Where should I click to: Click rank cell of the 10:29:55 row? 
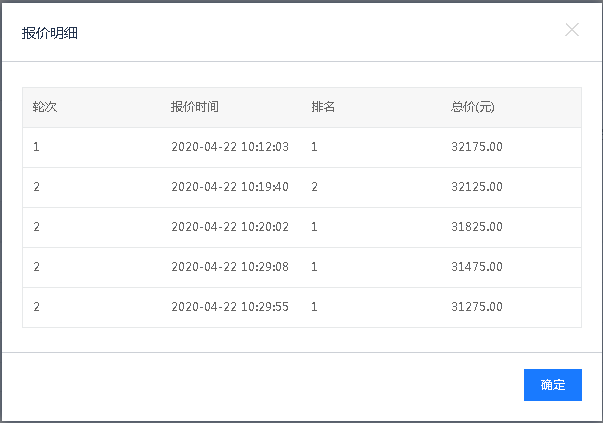[x=315, y=307]
